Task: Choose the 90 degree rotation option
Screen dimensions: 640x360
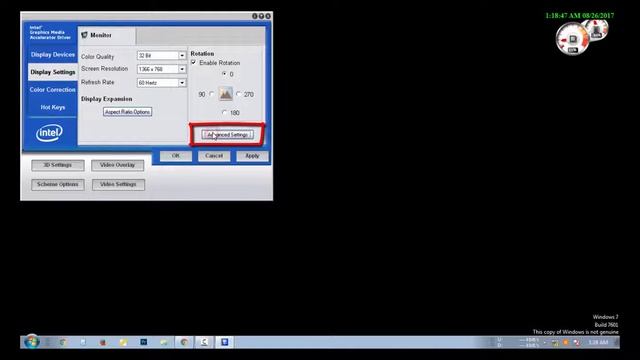Action: [x=211, y=94]
